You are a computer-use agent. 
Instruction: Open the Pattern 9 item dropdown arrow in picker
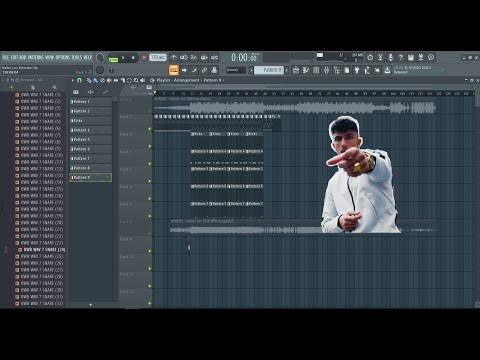coord(108,178)
